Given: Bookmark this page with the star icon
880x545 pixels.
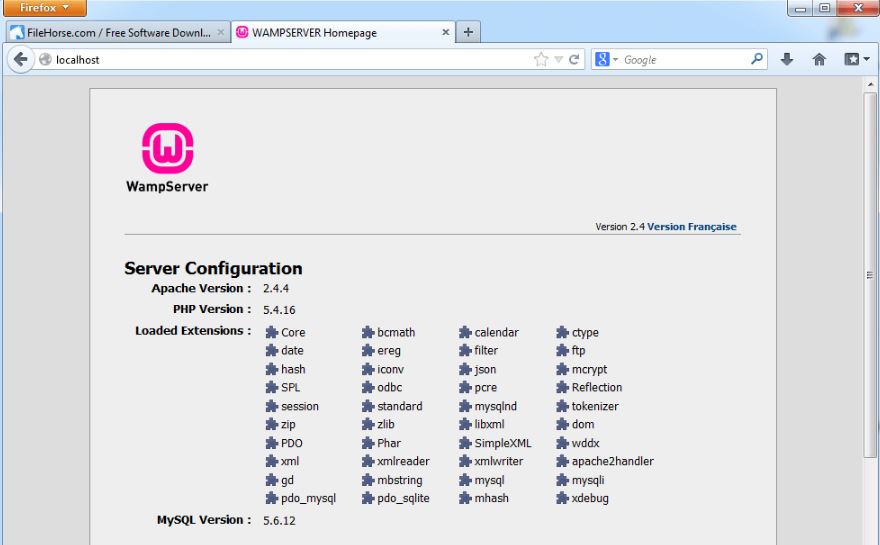Looking at the screenshot, I should coord(541,59).
